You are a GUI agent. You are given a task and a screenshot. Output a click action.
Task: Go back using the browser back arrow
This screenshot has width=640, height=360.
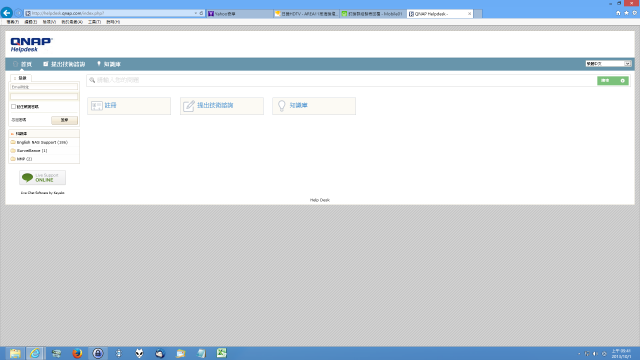[x=7, y=13]
